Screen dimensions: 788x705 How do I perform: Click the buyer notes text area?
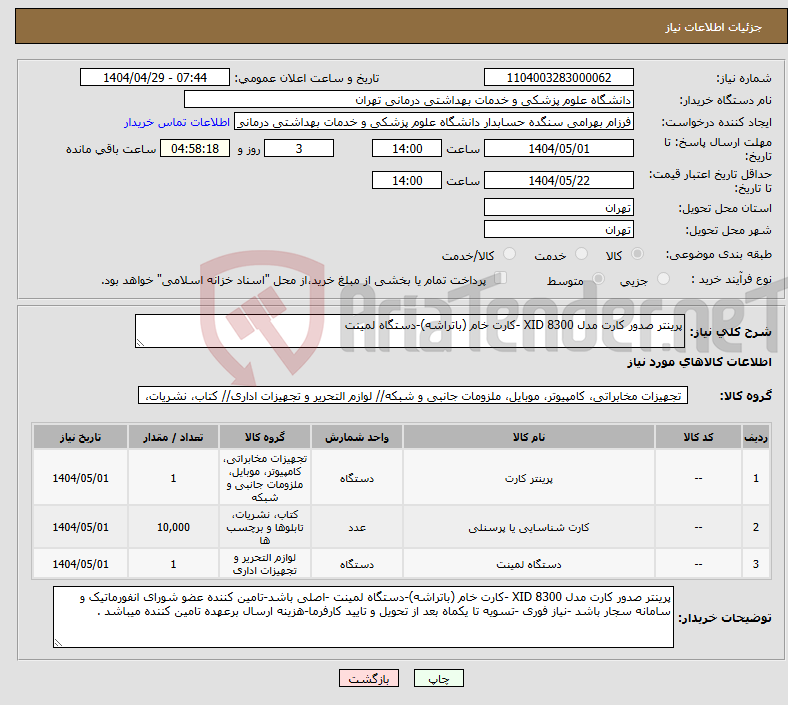click(363, 617)
